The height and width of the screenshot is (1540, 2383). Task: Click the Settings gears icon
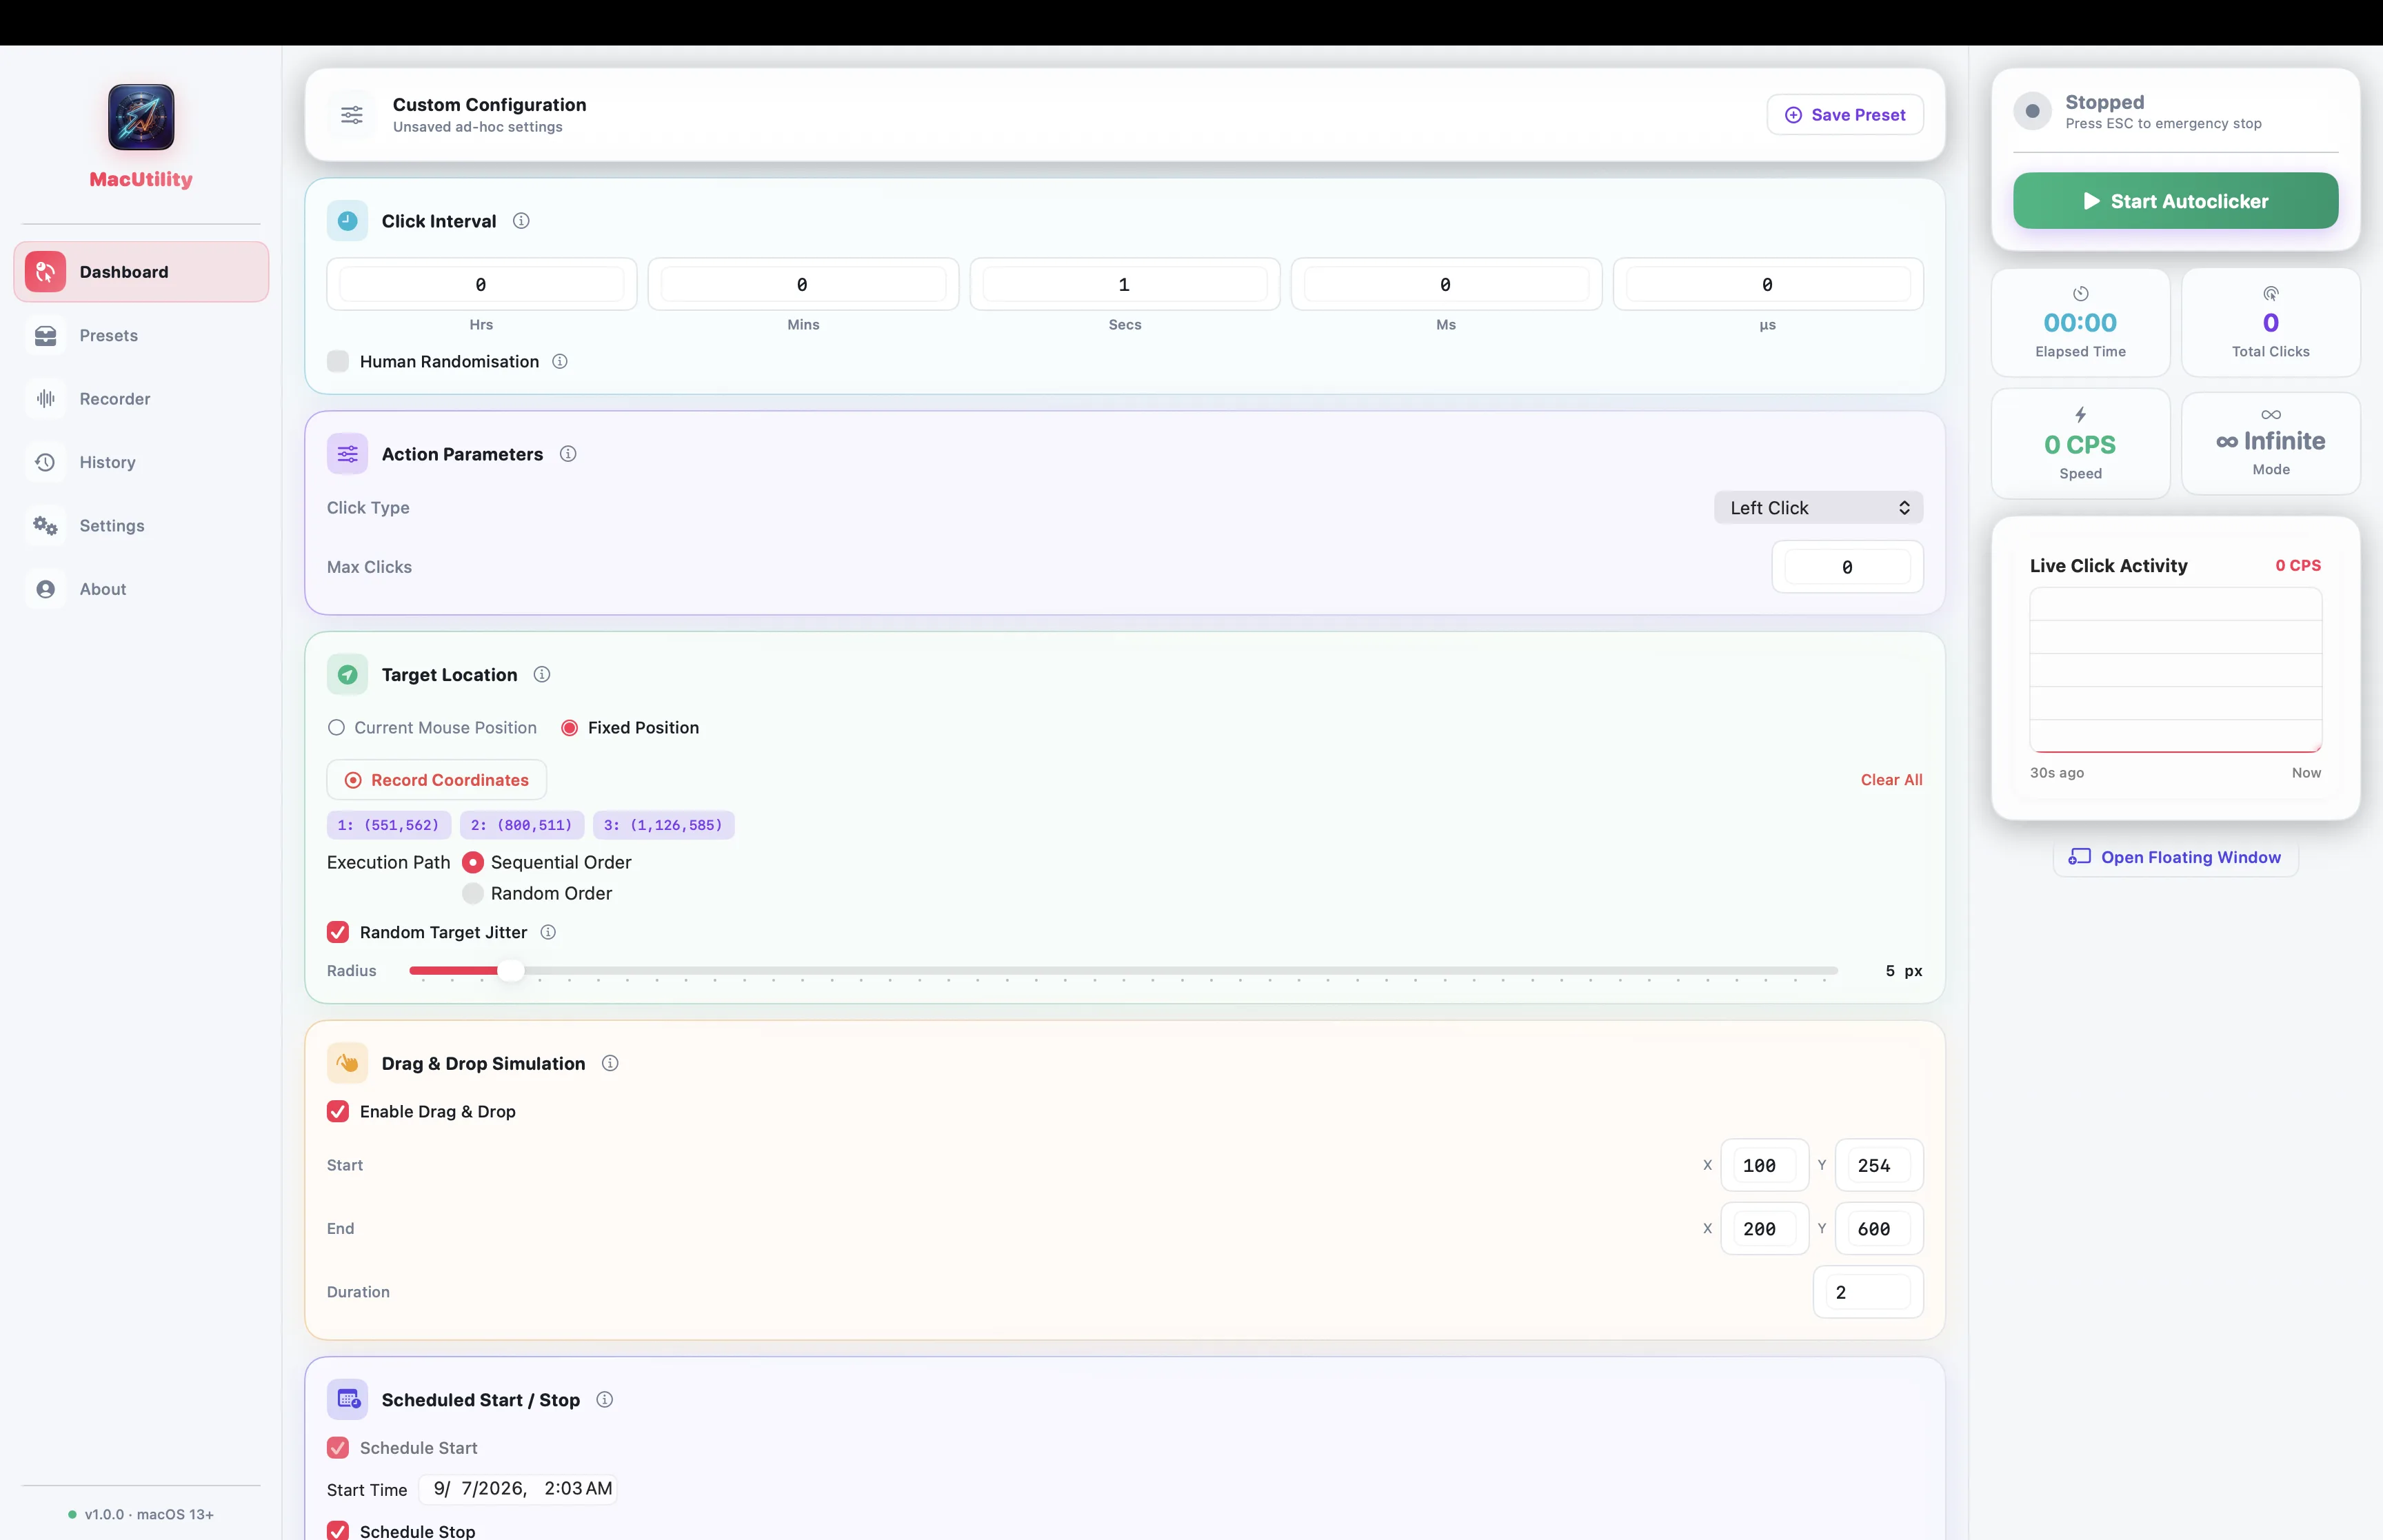point(46,526)
